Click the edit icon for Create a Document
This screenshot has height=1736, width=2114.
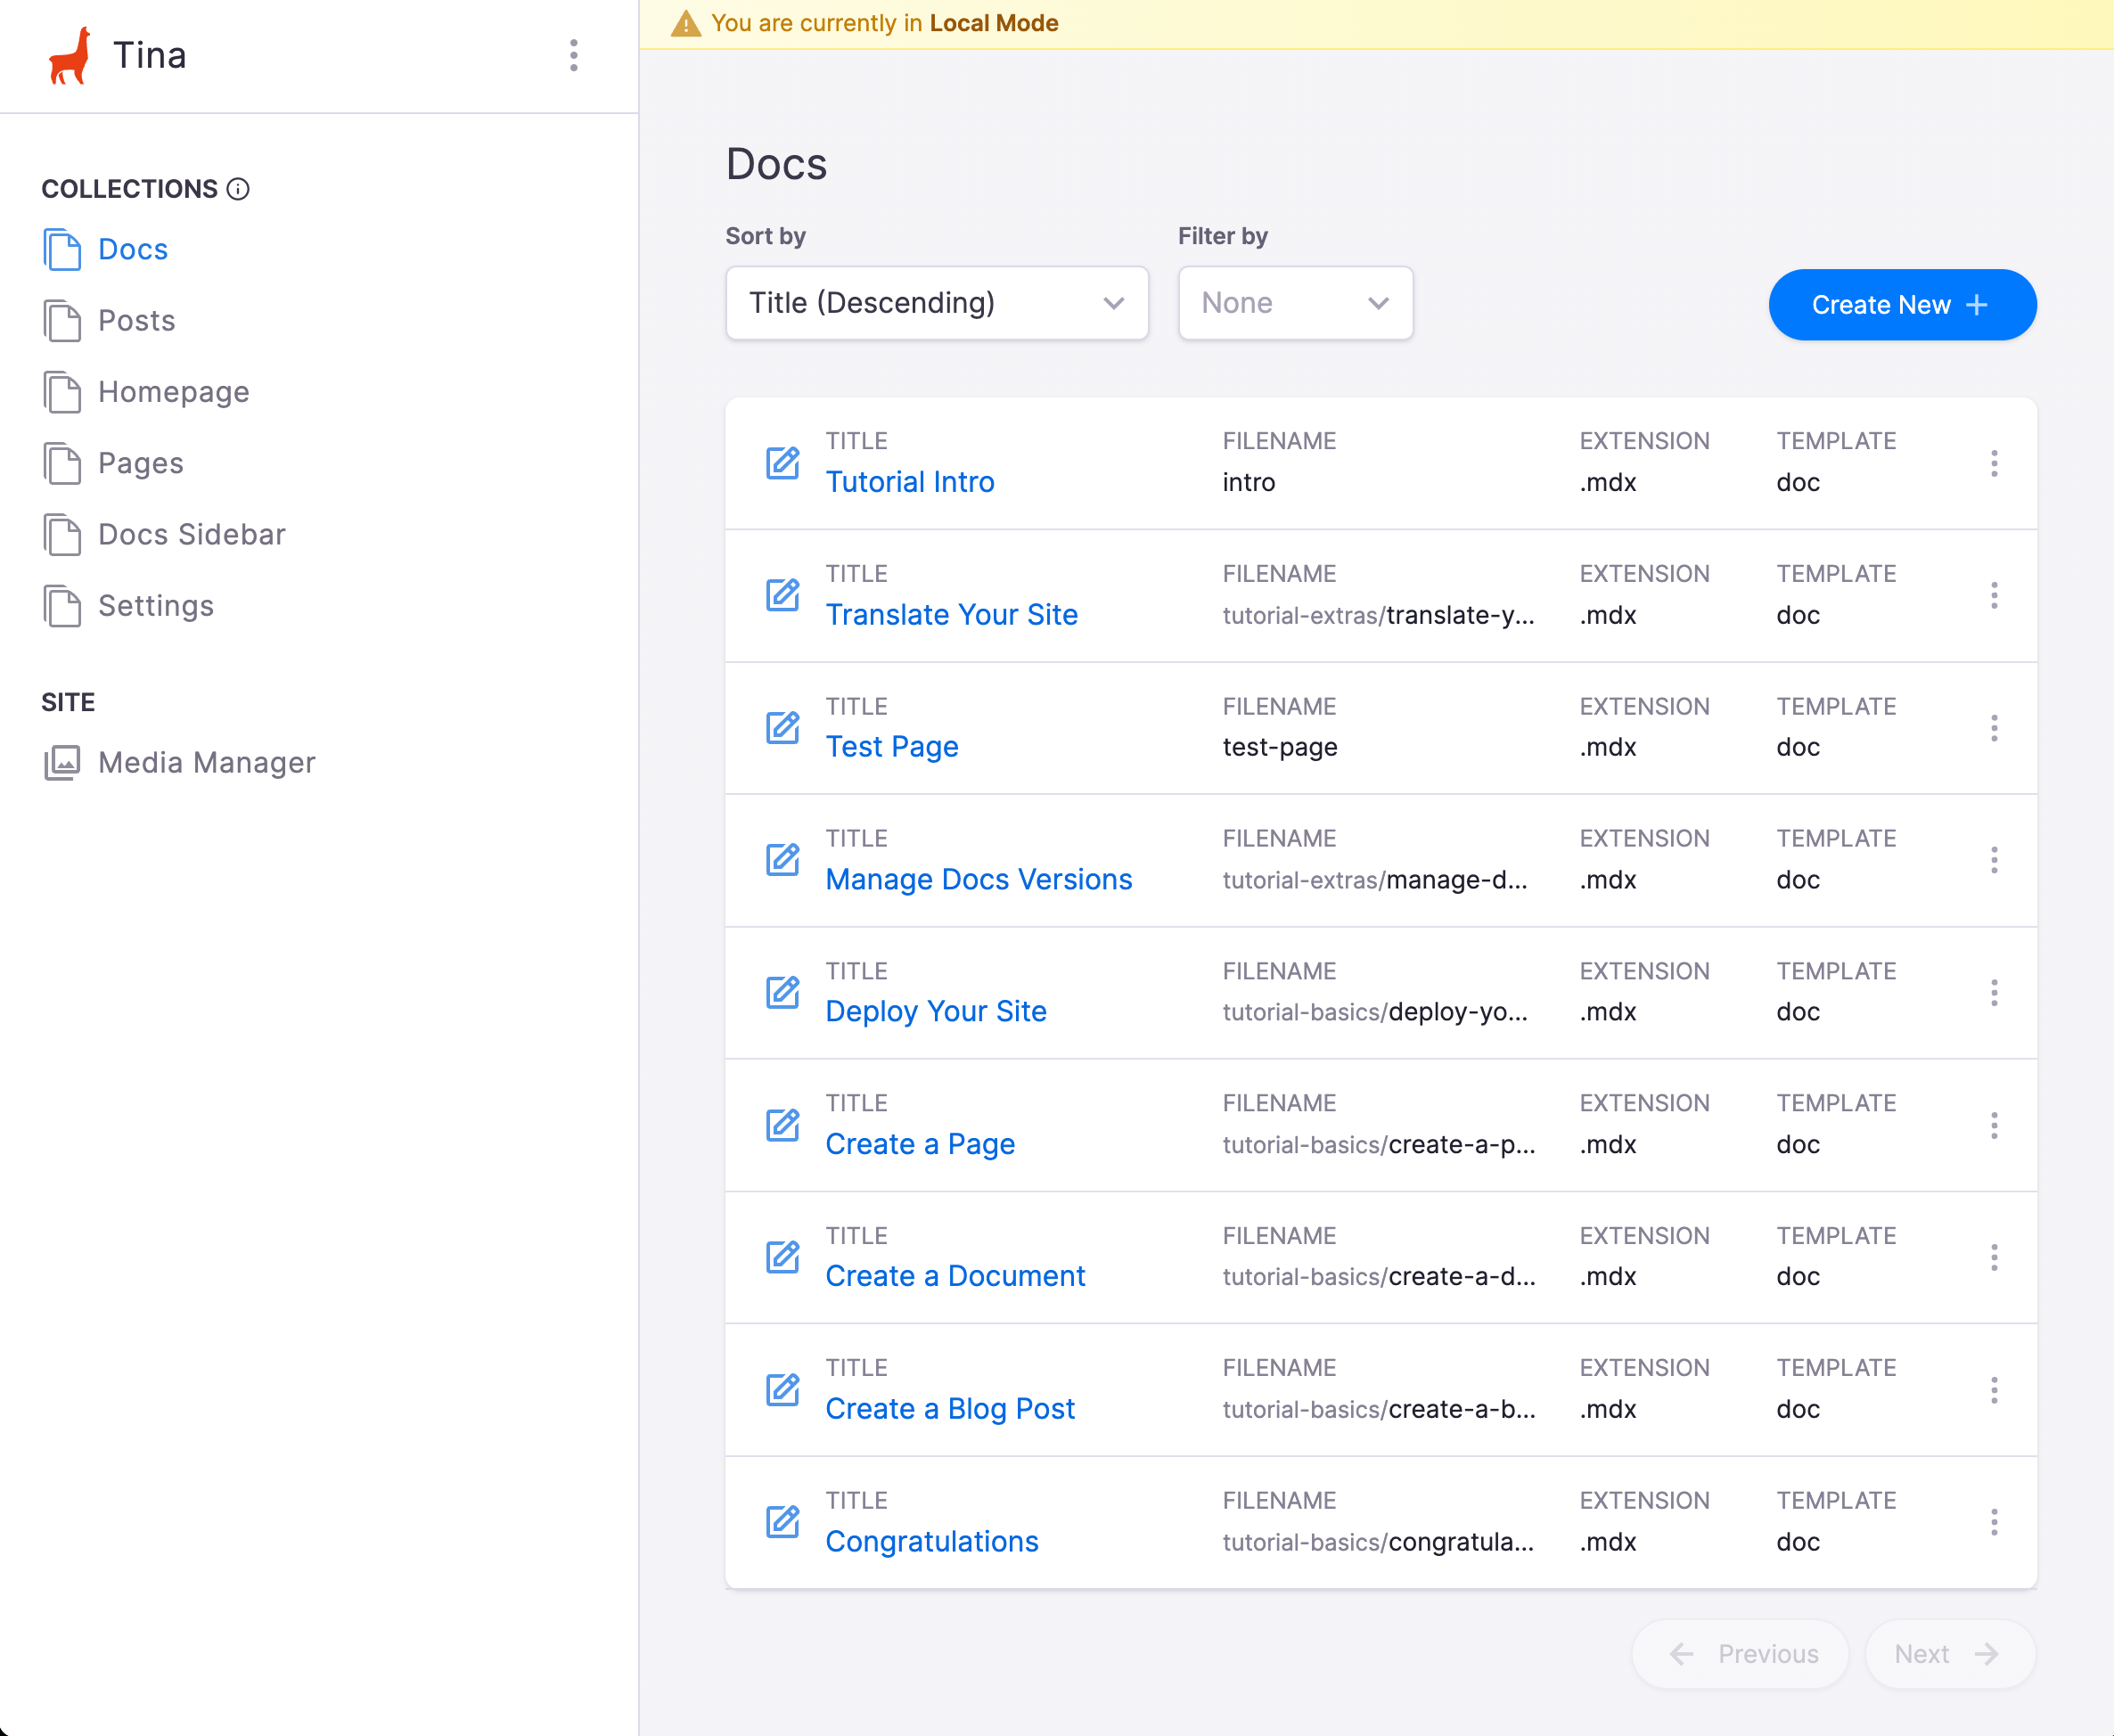click(782, 1257)
